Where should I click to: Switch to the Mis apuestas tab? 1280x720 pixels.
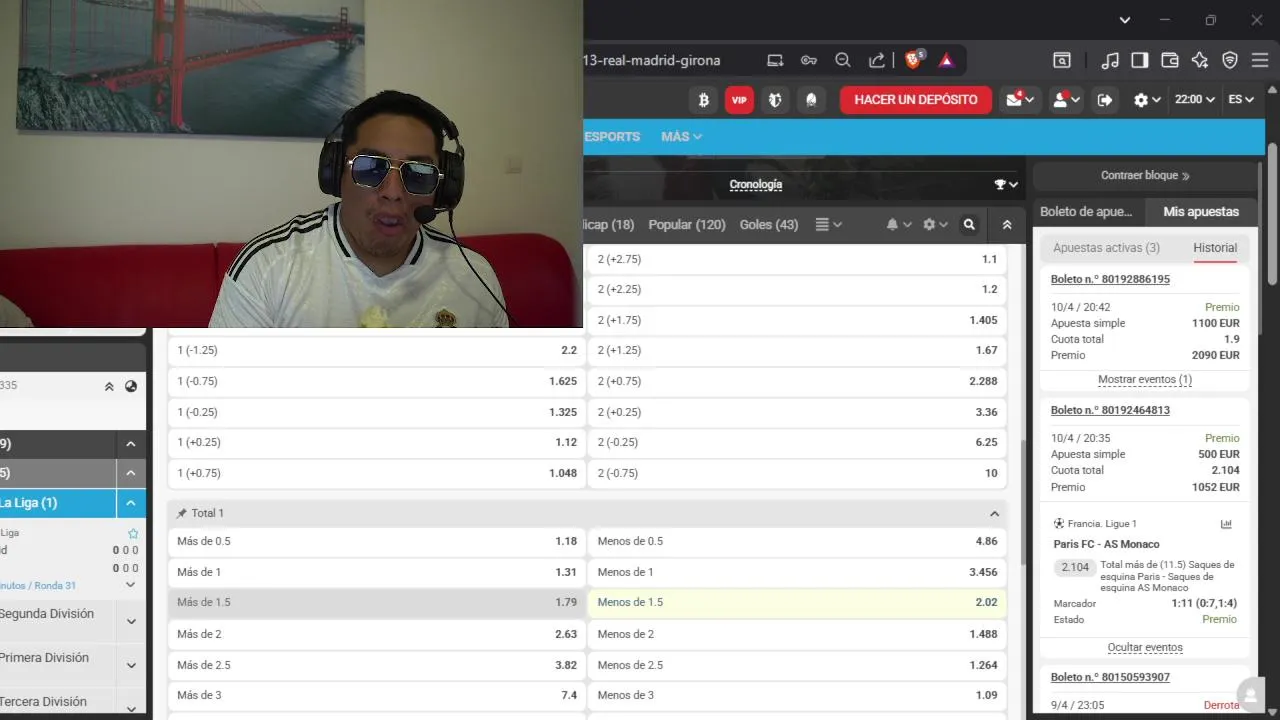click(1201, 212)
